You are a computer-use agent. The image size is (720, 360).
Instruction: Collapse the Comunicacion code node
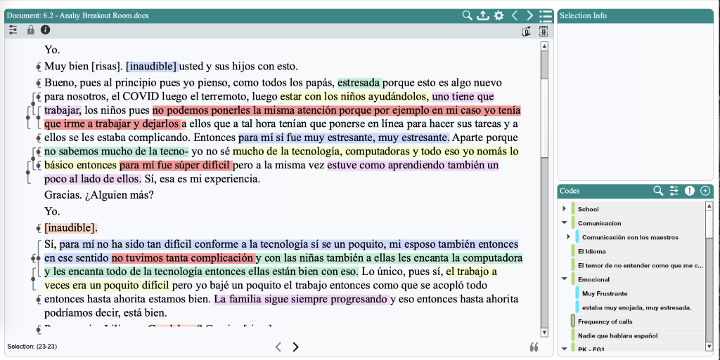(x=564, y=223)
